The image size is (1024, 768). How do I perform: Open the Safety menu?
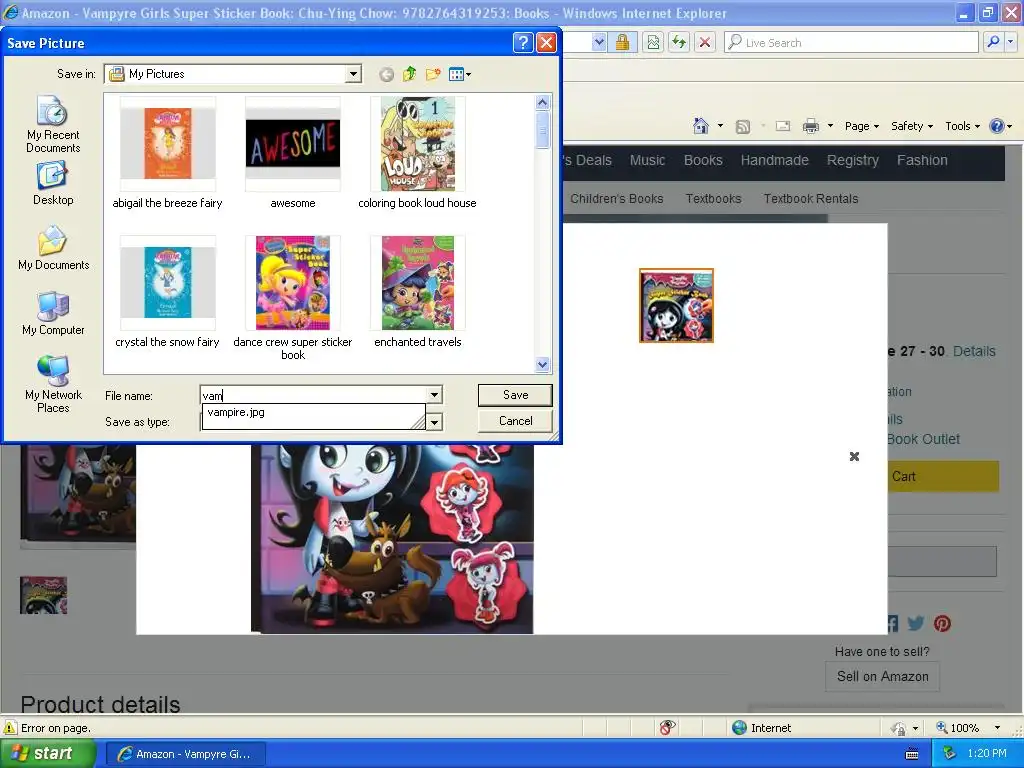point(912,126)
